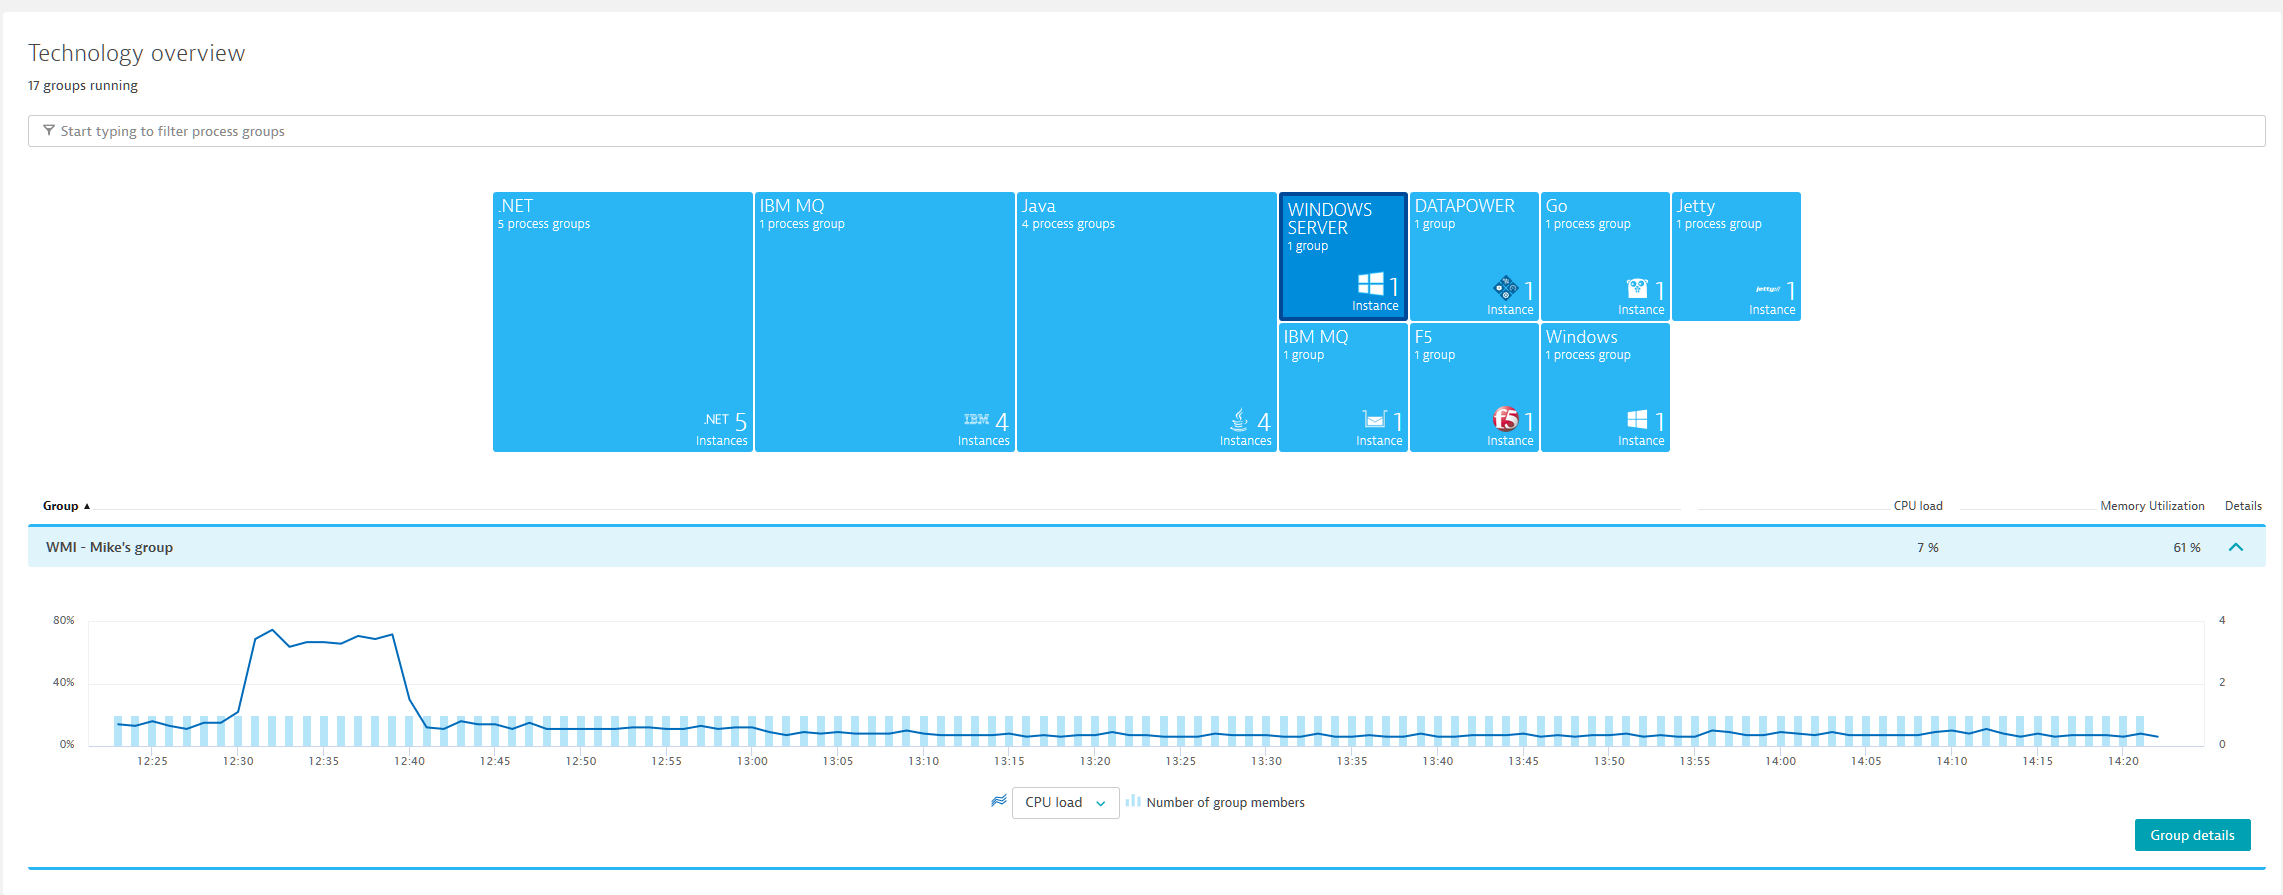2283x895 pixels.
Task: Open the CPU load metric dropdown
Action: [x=1065, y=803]
